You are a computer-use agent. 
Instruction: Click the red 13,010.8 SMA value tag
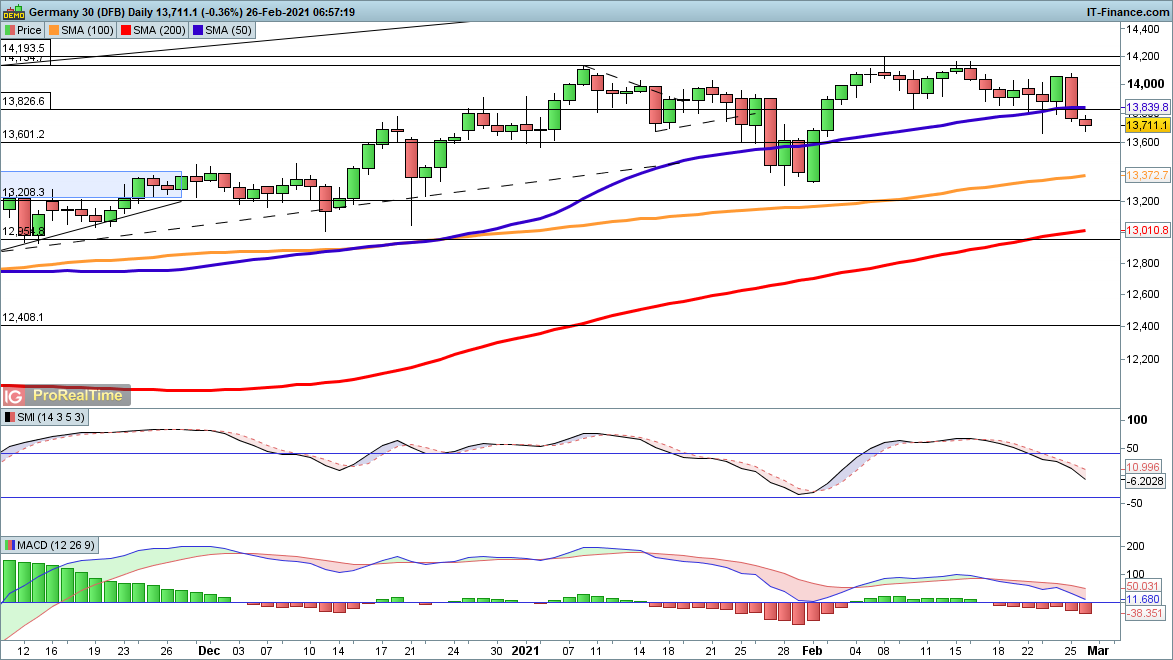pos(1147,230)
